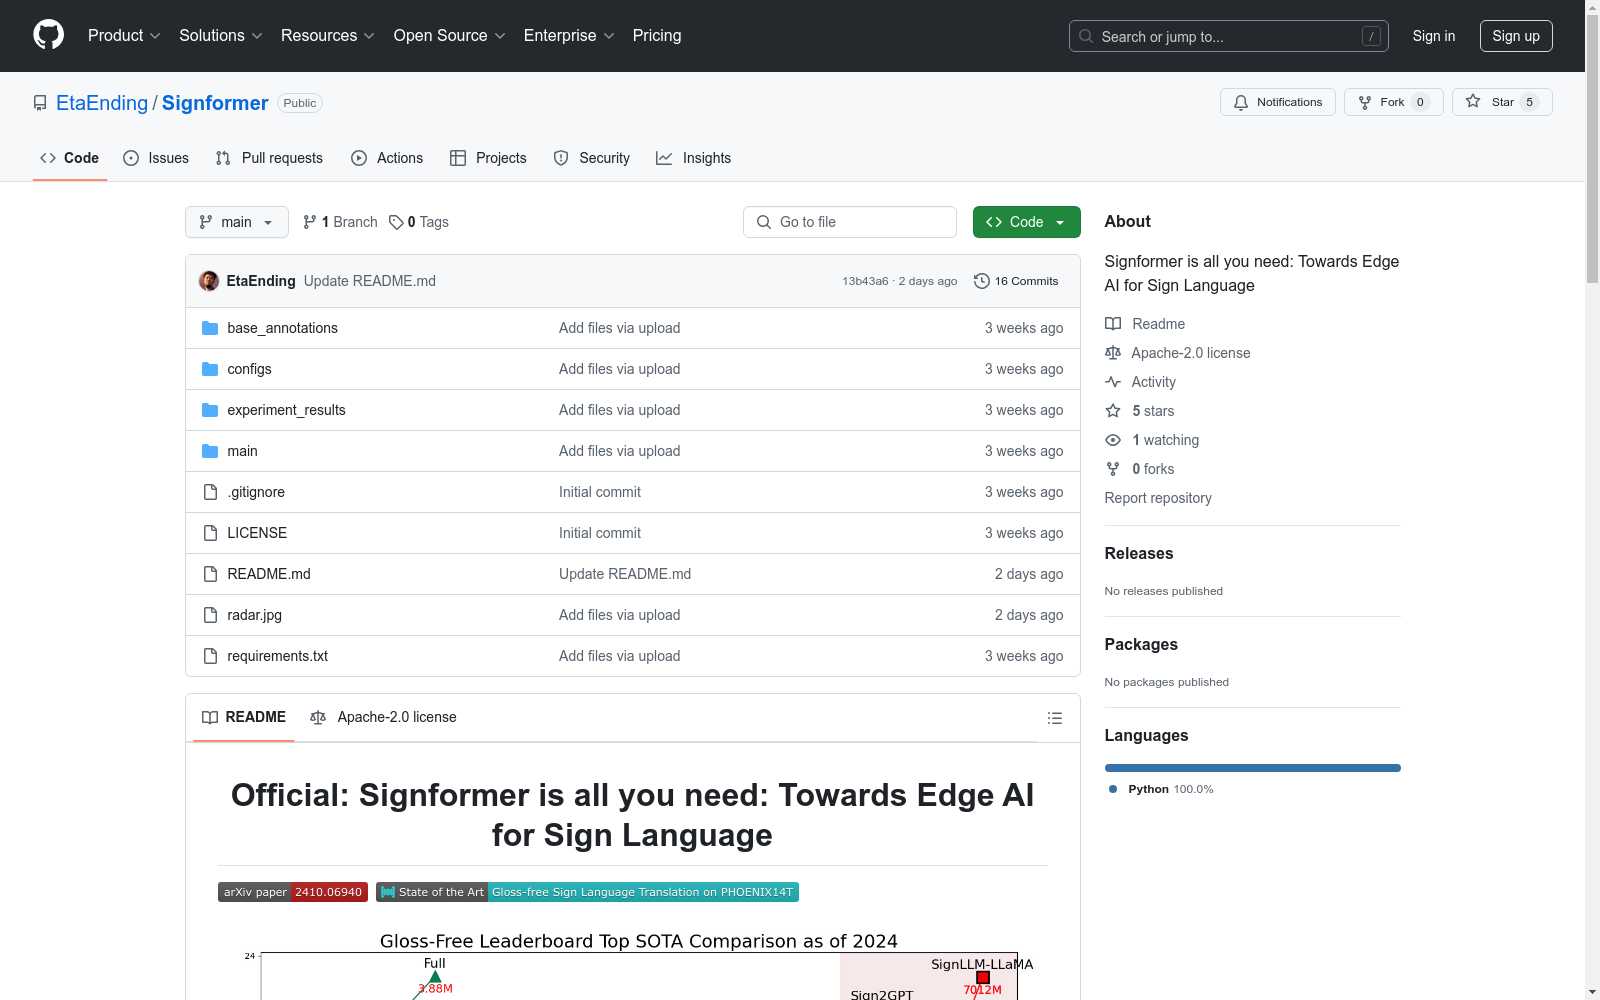Viewport: 1600px width, 1000px height.
Task: Click the Python 100.0% language link
Action: tap(1161, 789)
